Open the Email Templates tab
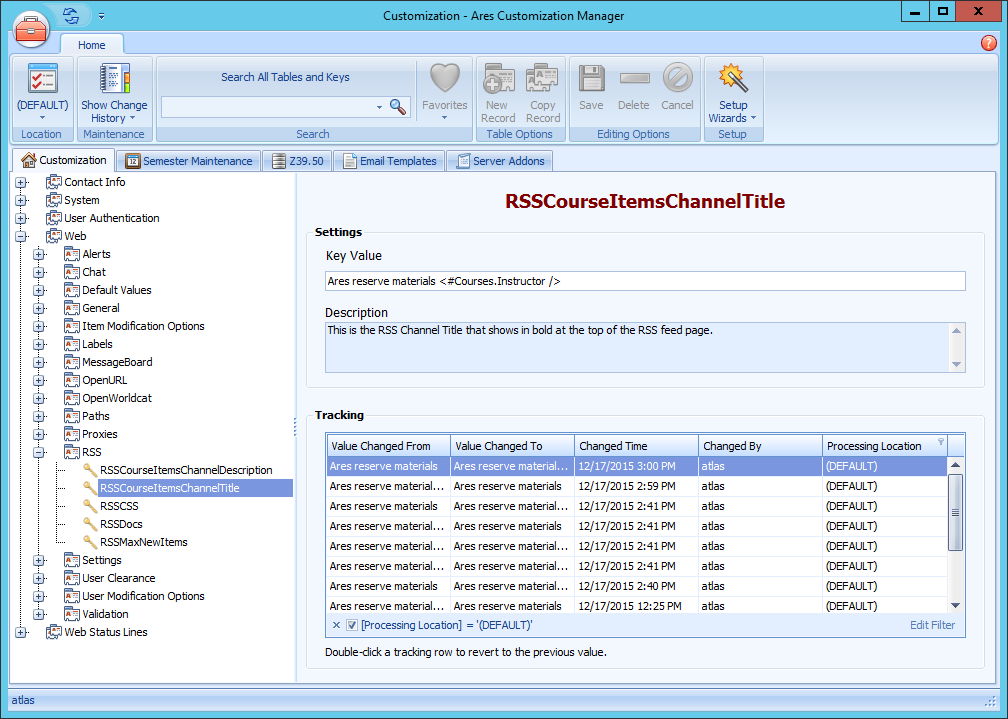 pyautogui.click(x=389, y=161)
